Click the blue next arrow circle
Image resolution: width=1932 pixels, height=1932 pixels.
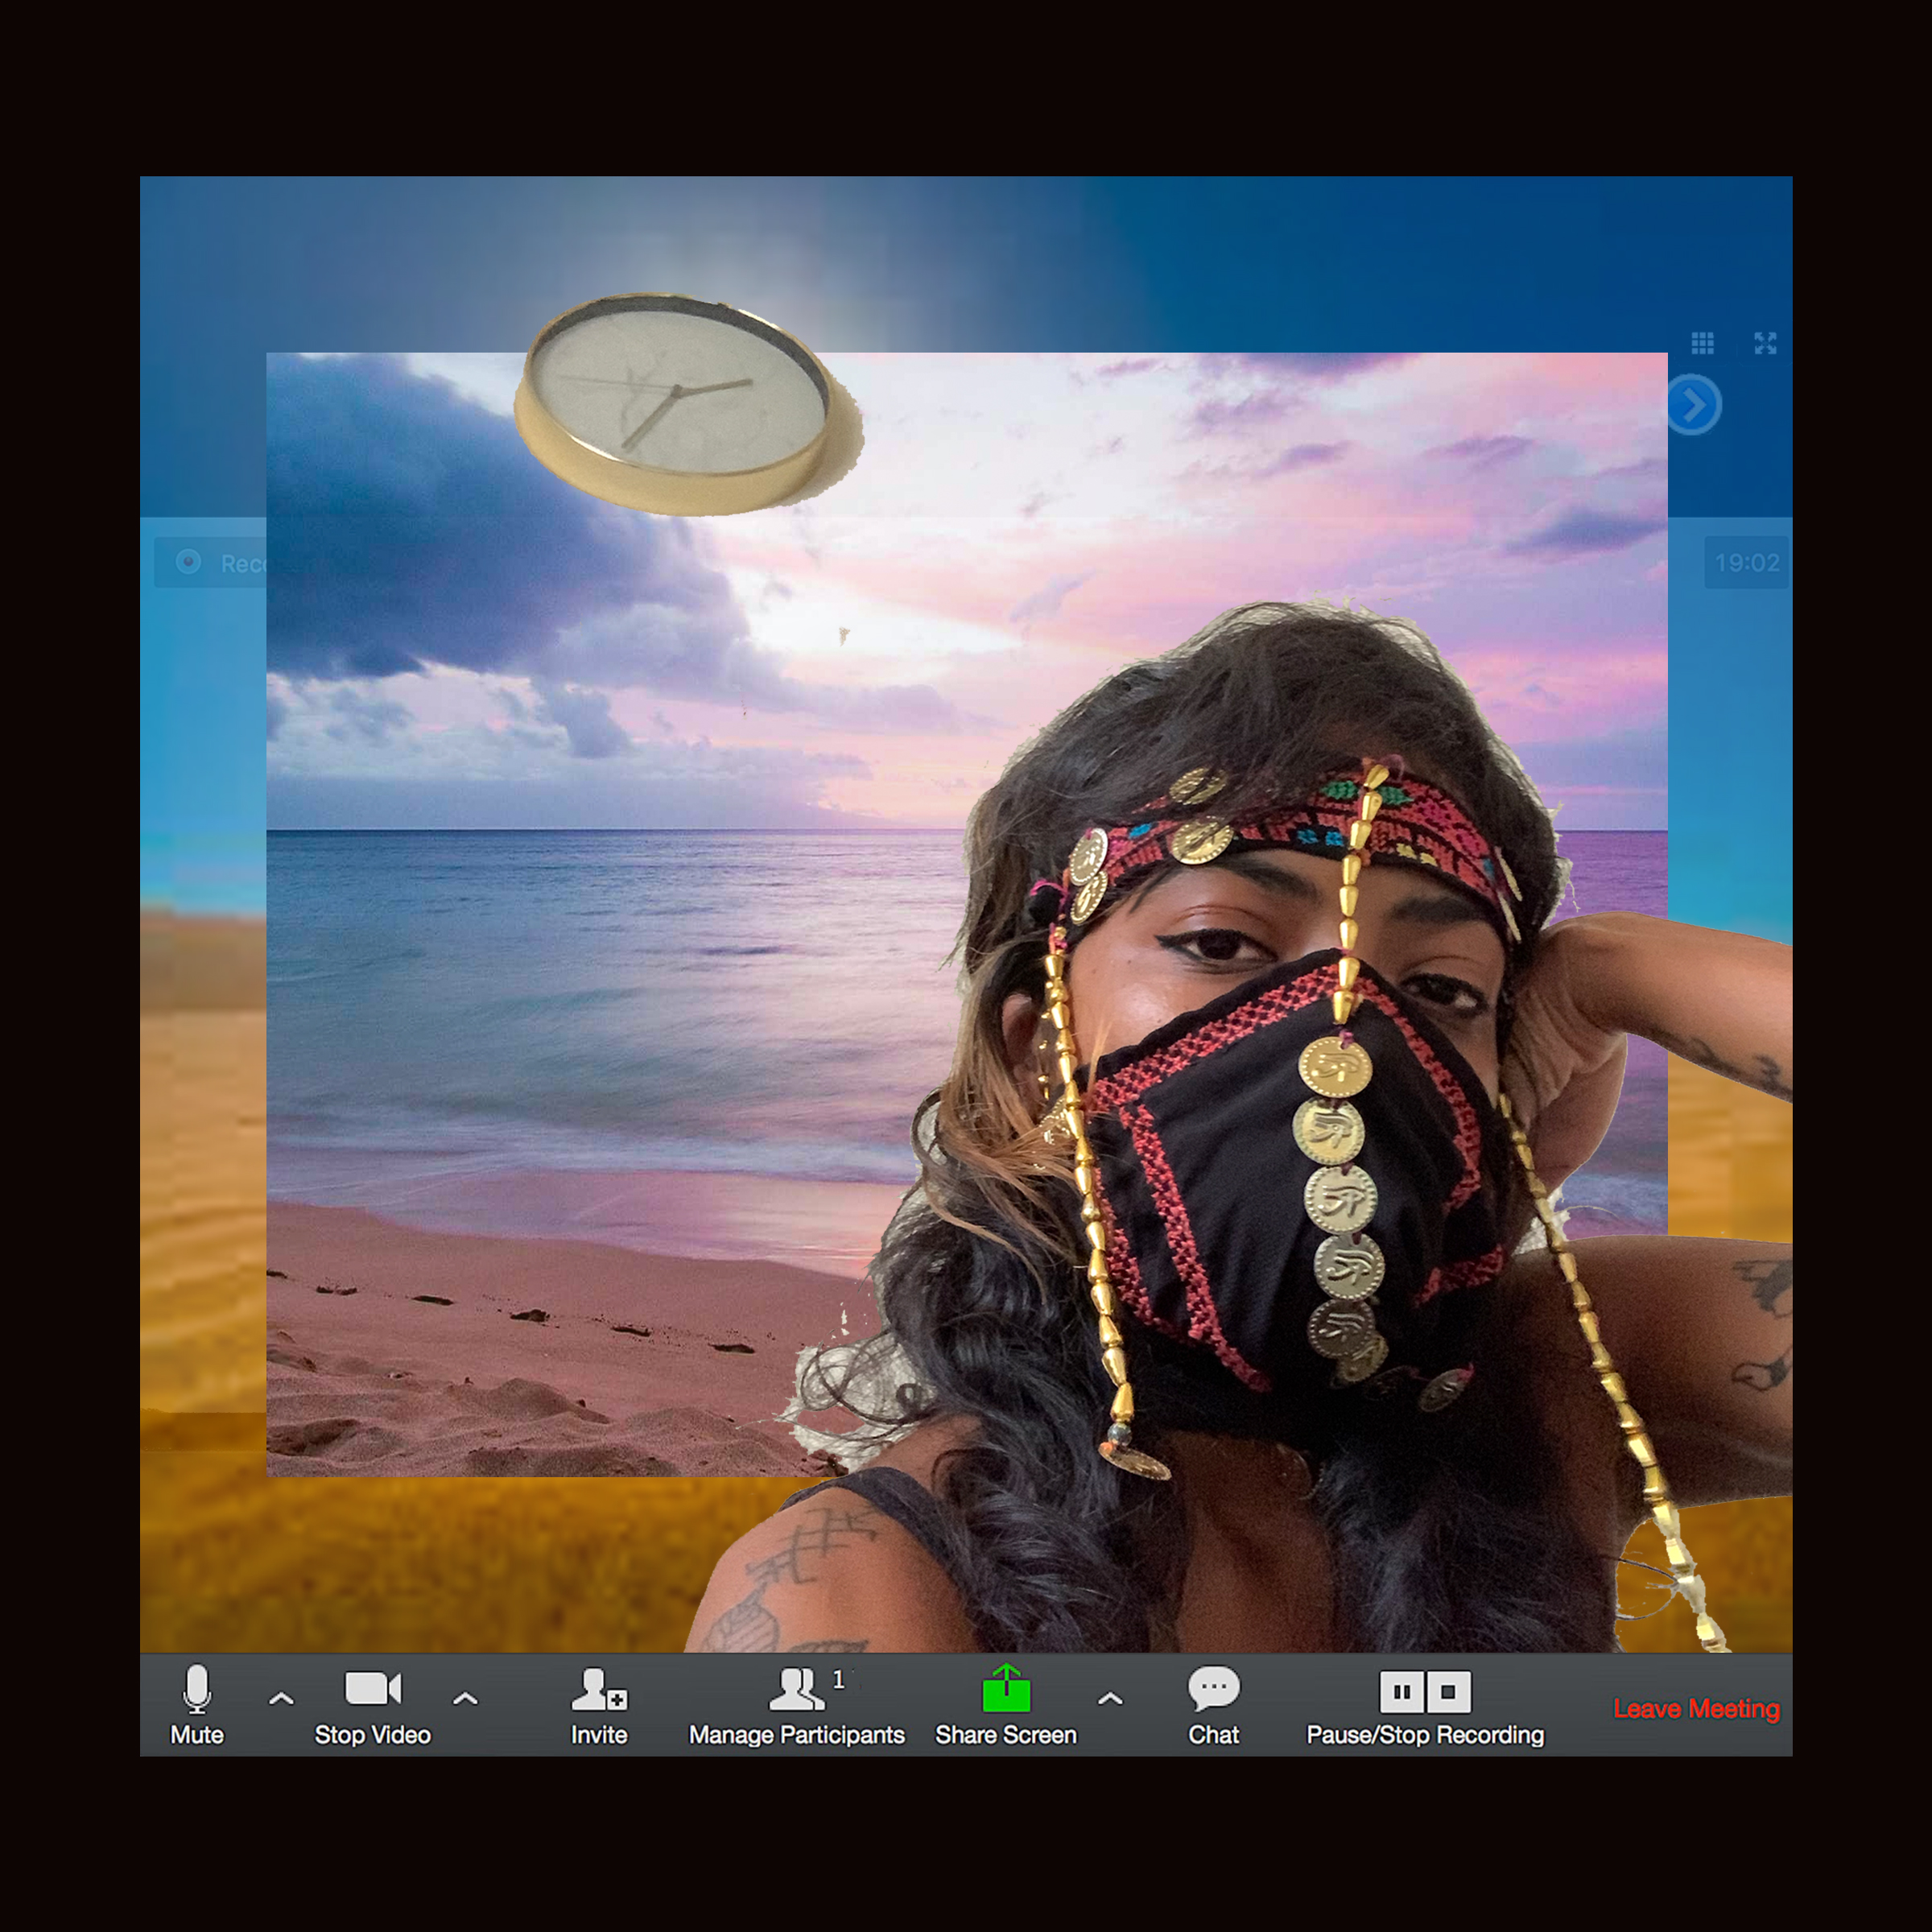[1694, 405]
